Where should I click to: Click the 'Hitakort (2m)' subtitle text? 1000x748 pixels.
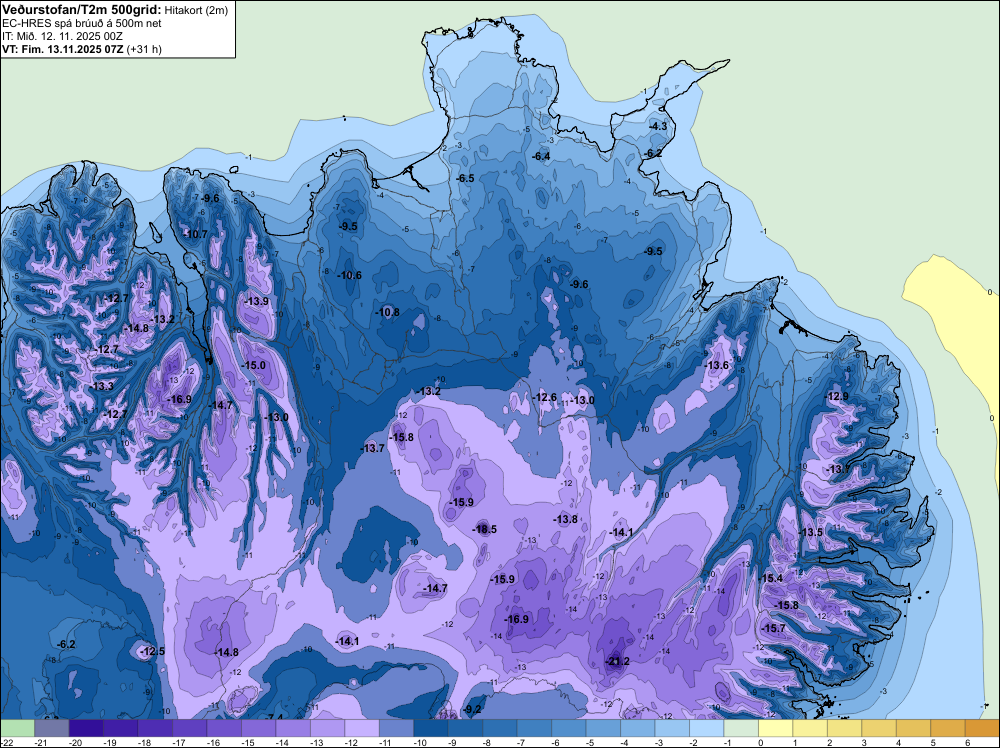pyautogui.click(x=196, y=10)
